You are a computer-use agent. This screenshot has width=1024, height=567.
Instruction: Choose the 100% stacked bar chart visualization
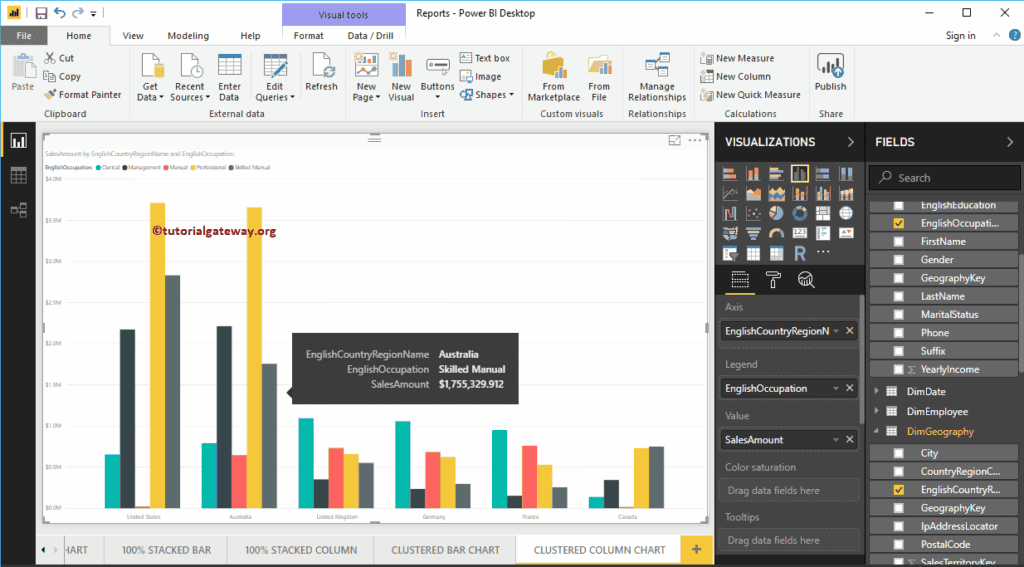click(823, 174)
